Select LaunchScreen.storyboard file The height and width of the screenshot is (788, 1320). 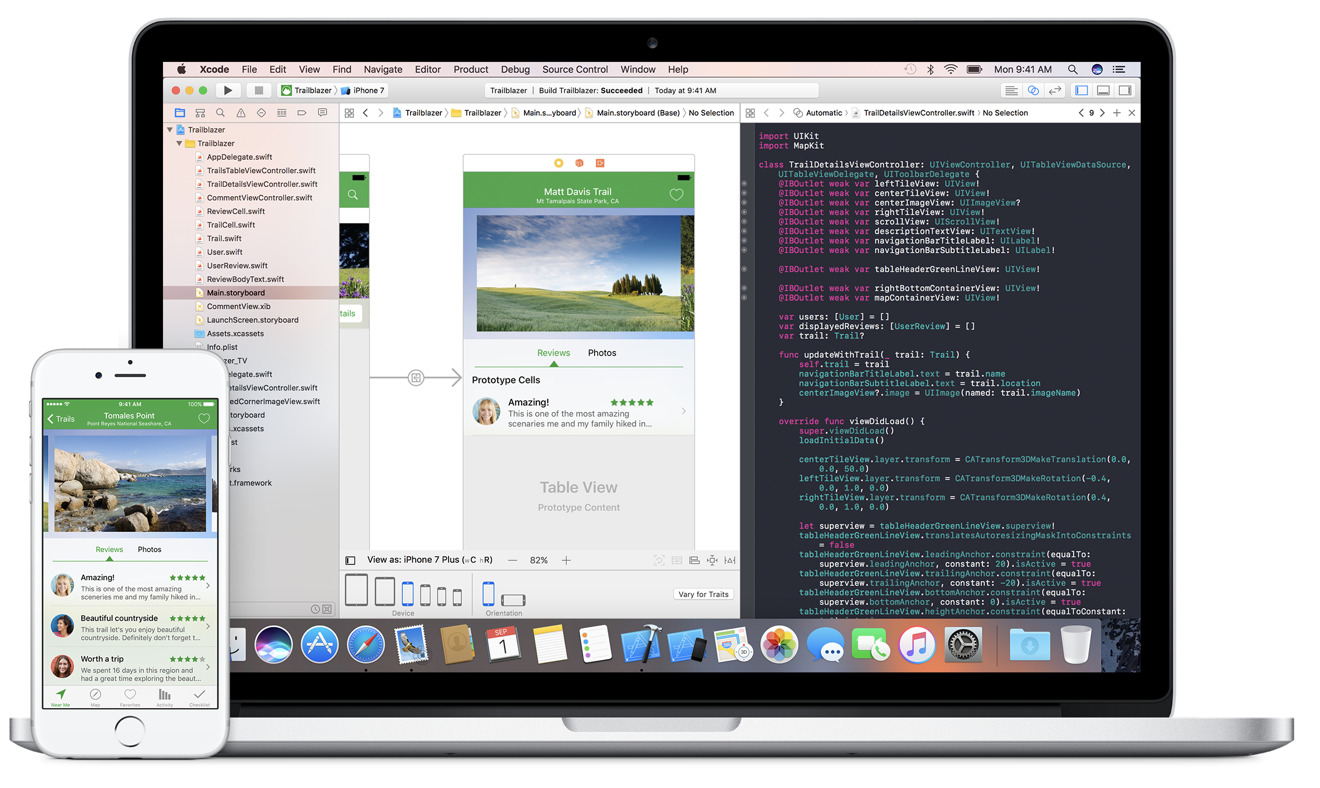252,320
